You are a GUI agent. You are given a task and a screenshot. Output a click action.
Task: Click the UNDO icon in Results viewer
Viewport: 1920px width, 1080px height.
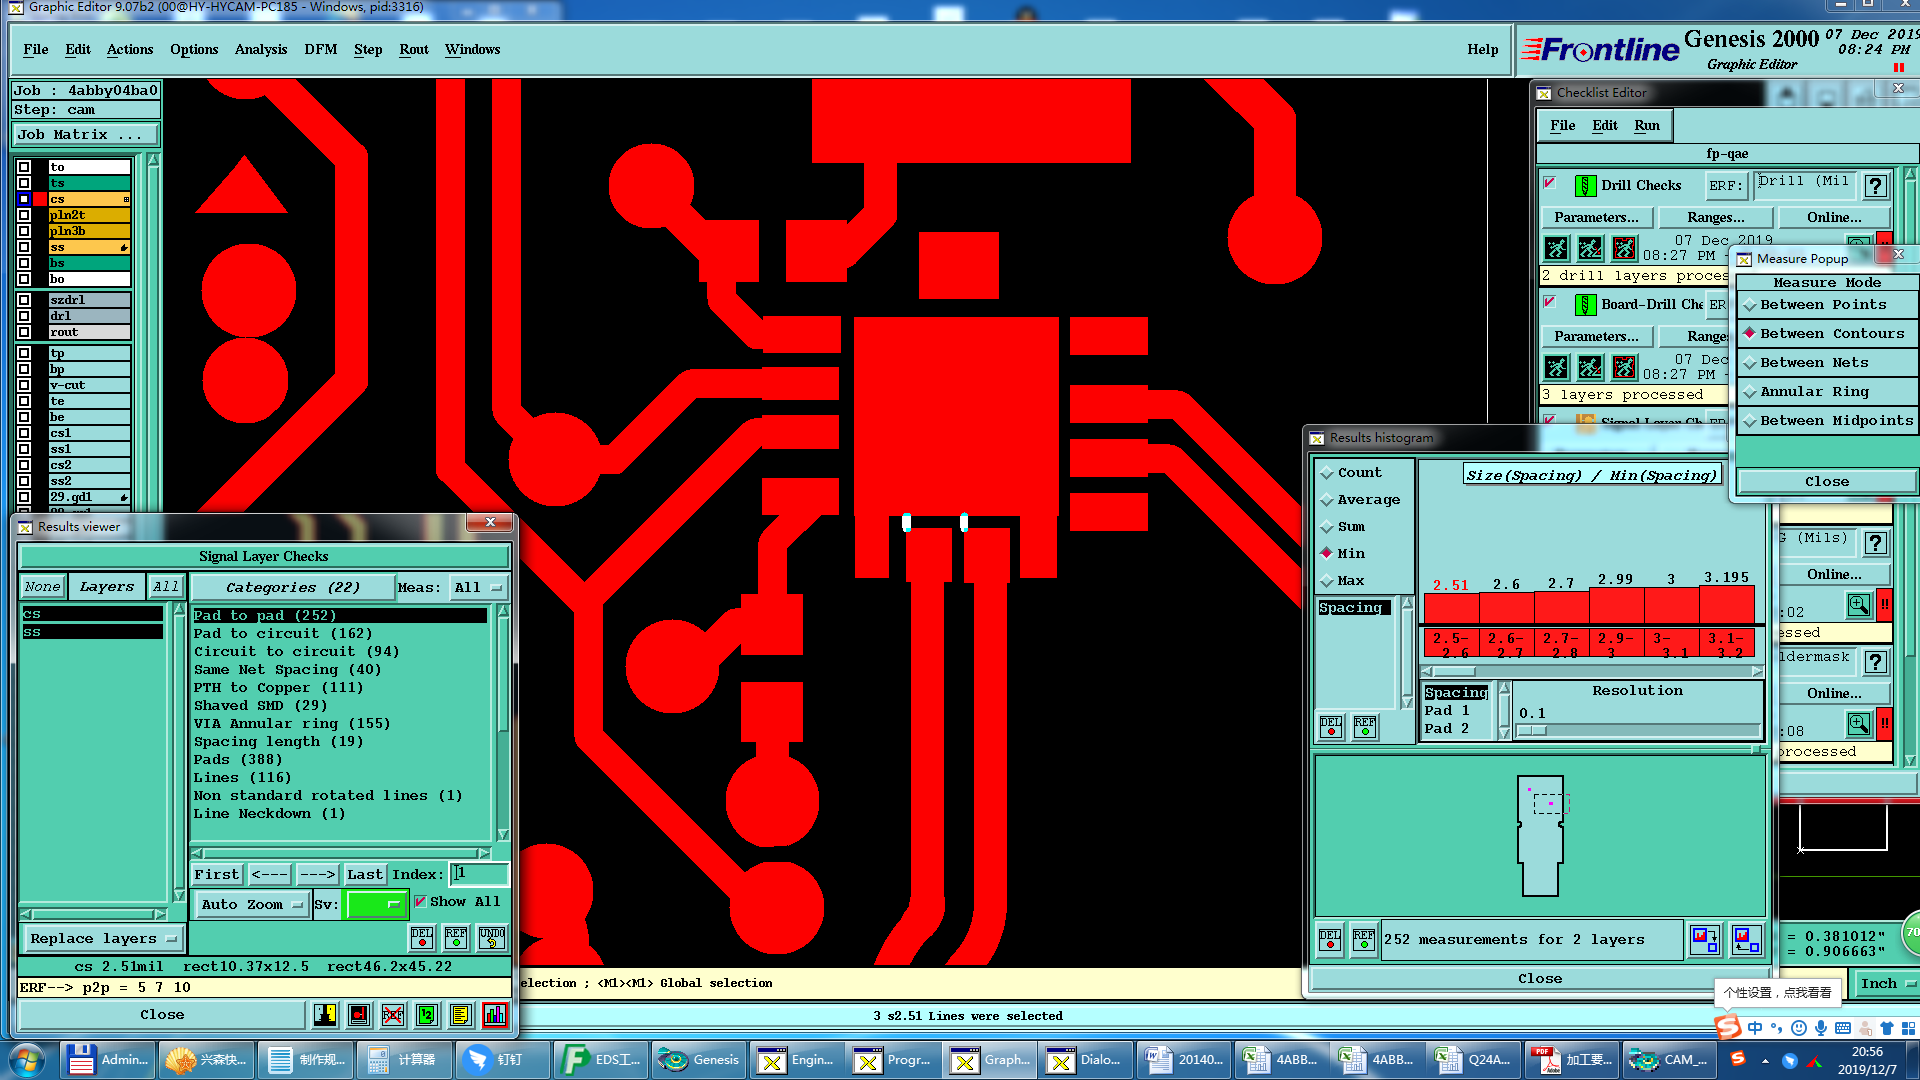tap(491, 937)
